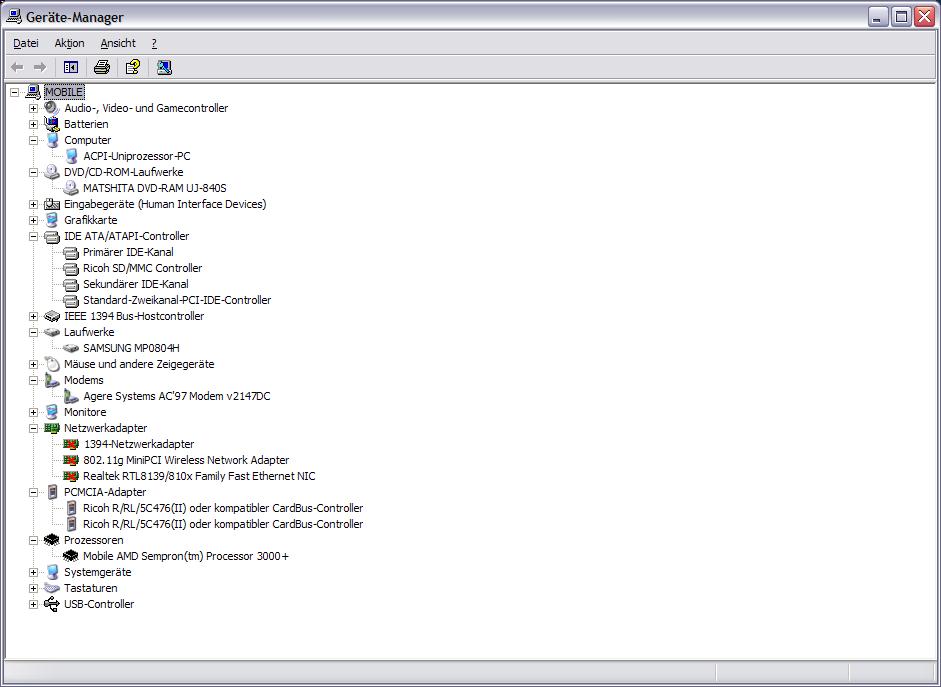Screen dimensions: 941x687
Task: Click the Mäuse mouse icon
Action: coord(52,364)
